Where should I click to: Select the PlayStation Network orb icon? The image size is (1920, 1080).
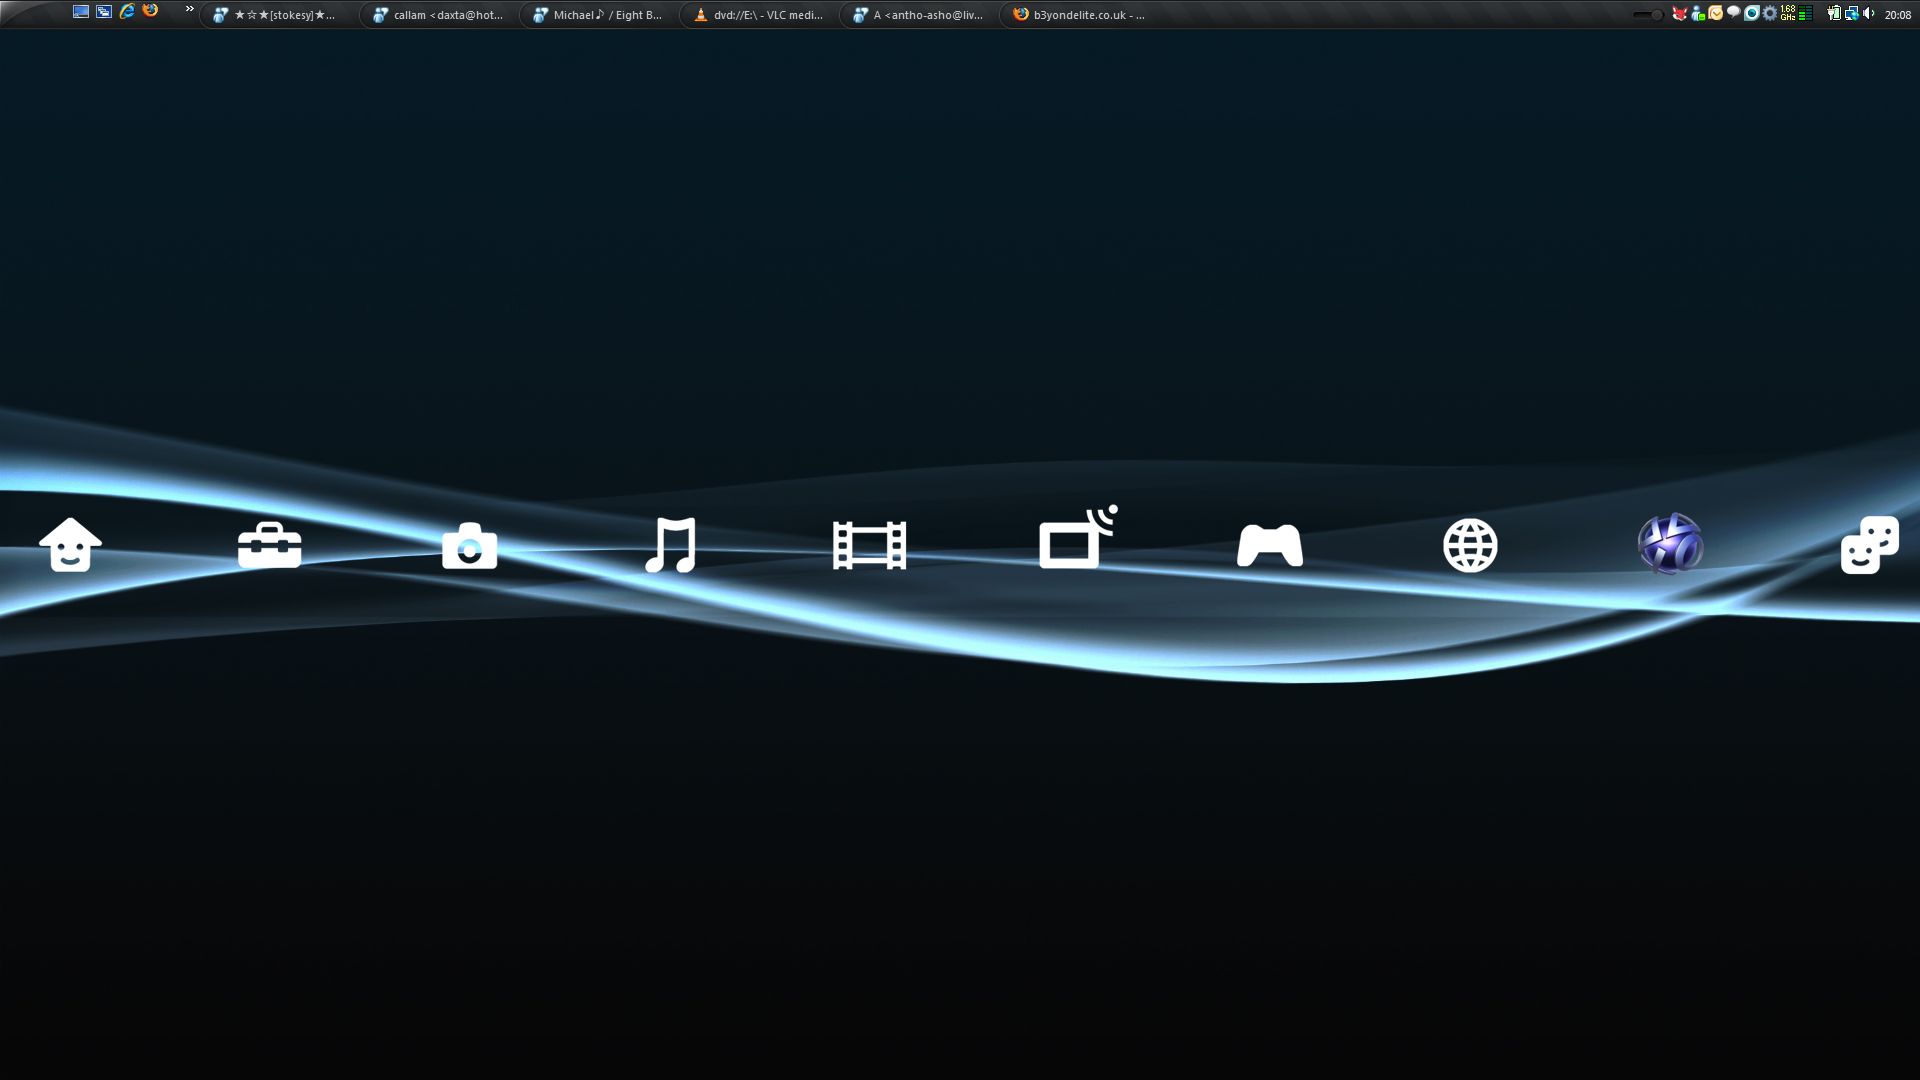click(x=1670, y=544)
